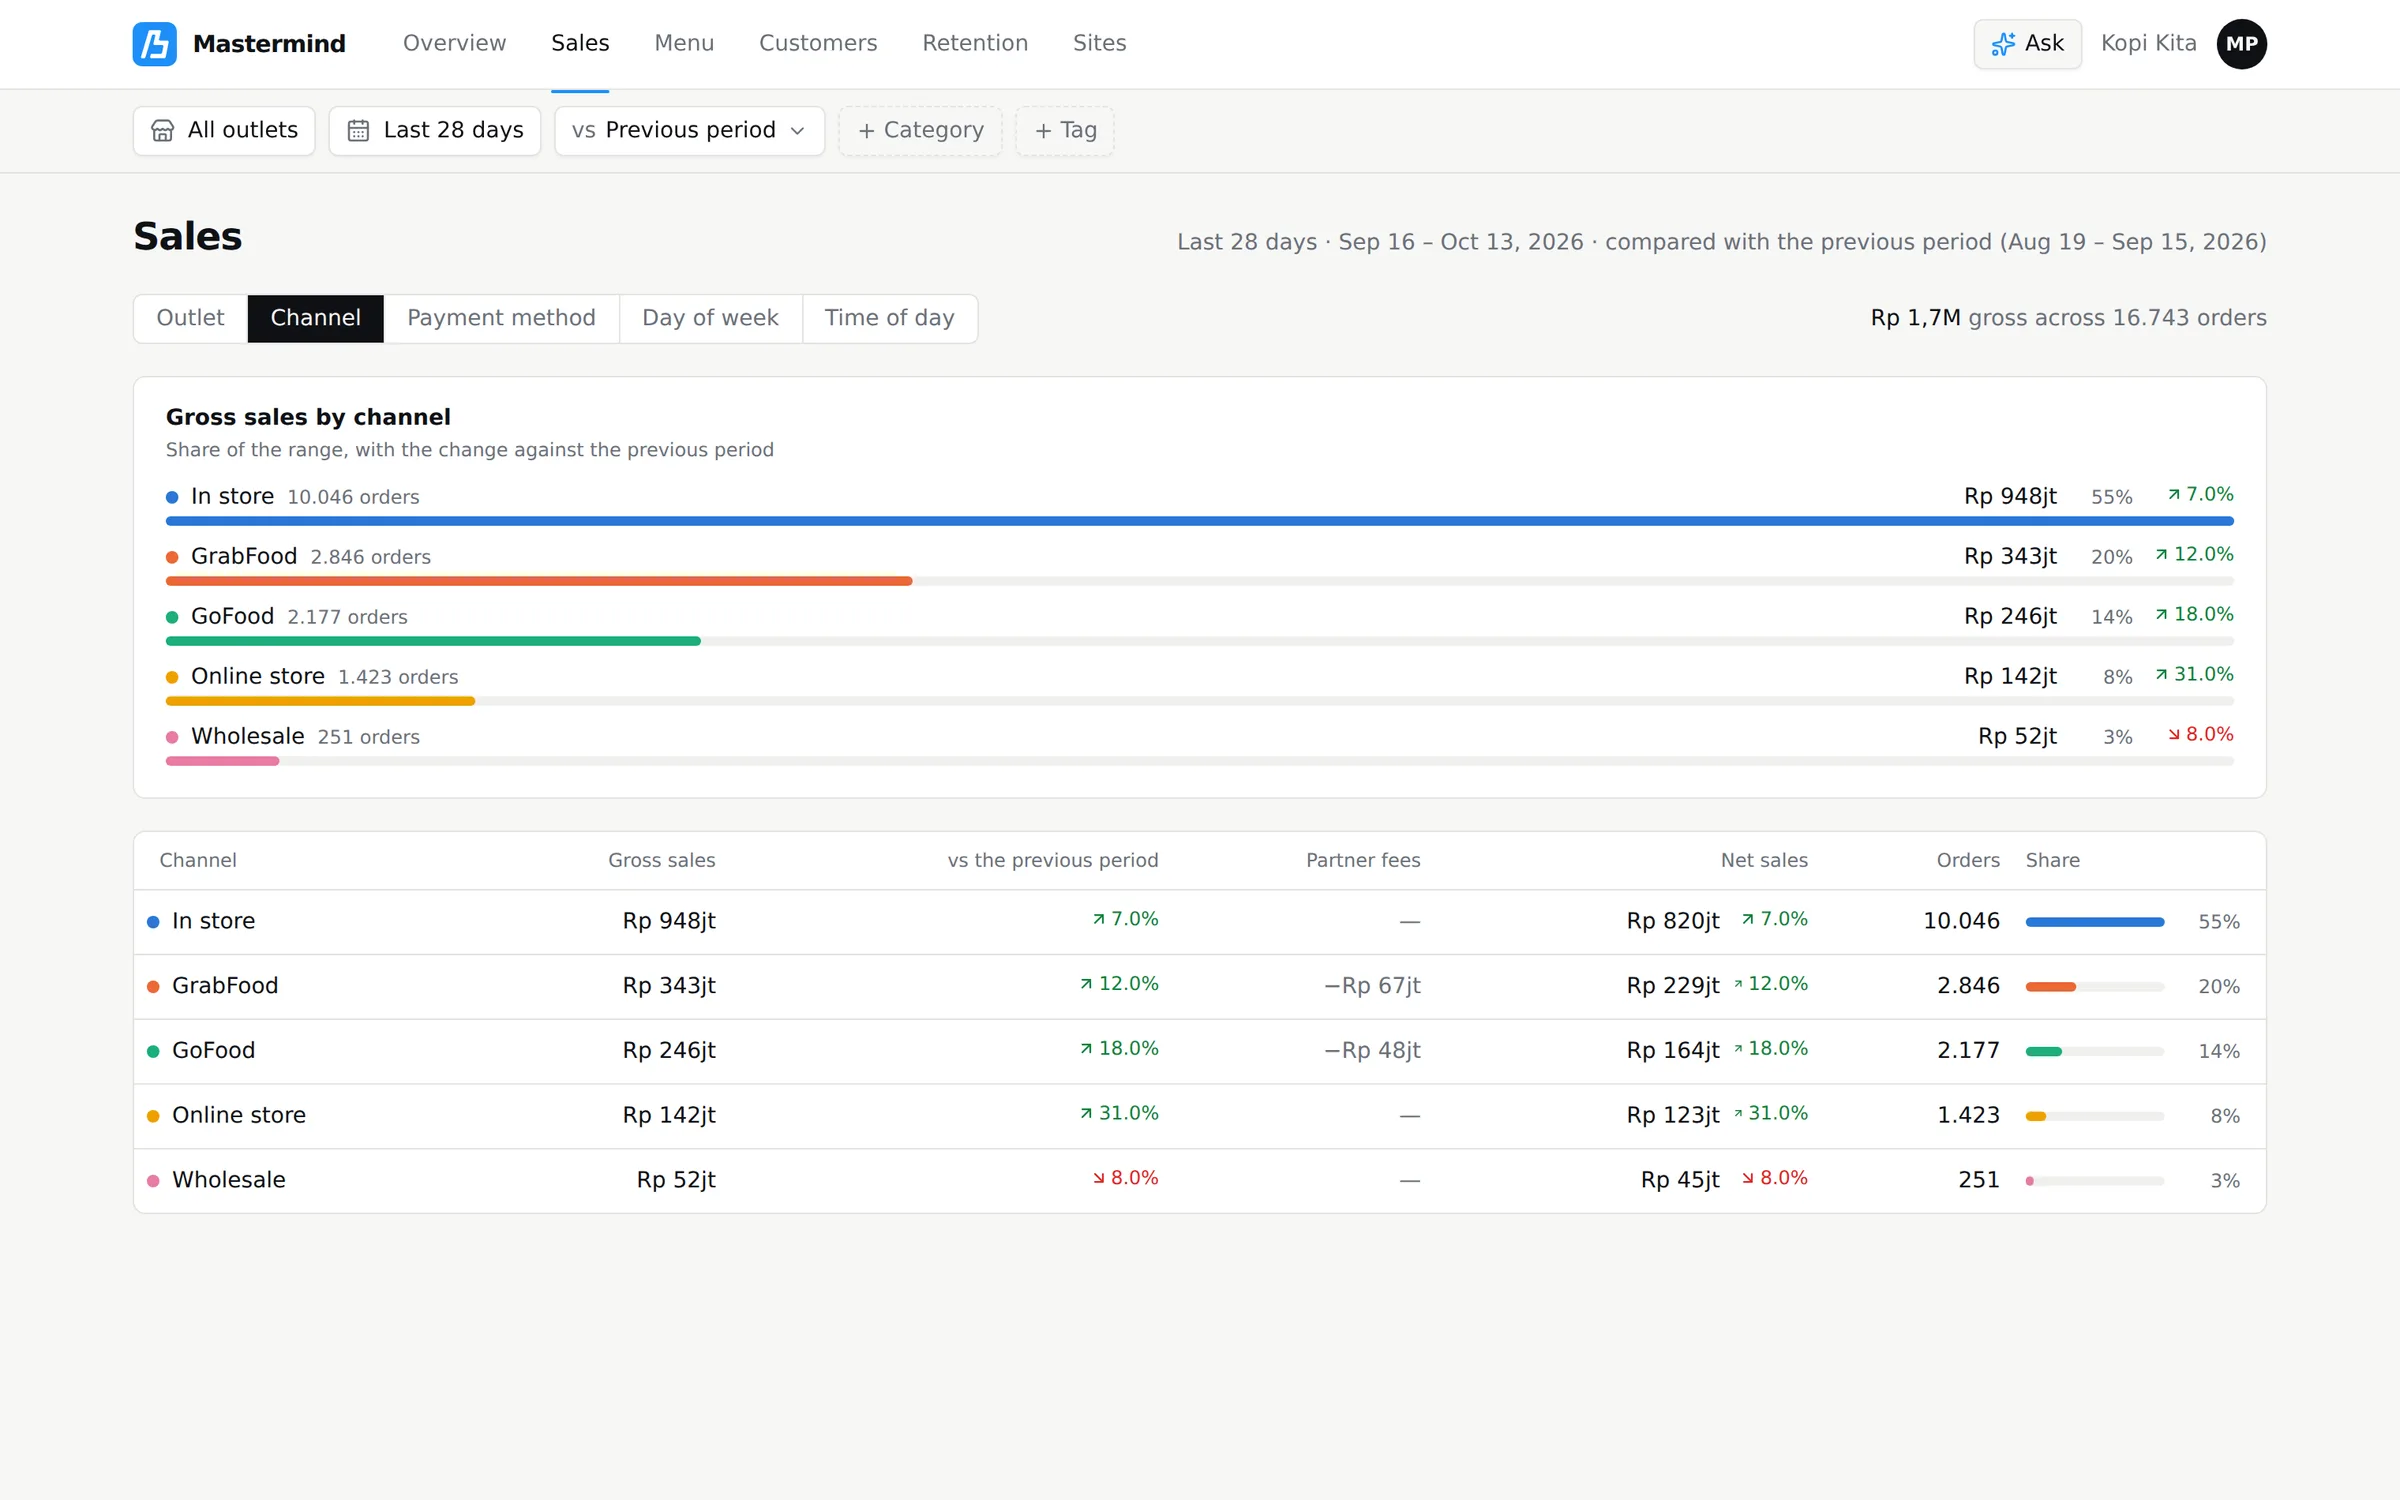Click the GrabFood orange progress bar in chart
Screen dimensions: 2400x1500
tap(539, 581)
